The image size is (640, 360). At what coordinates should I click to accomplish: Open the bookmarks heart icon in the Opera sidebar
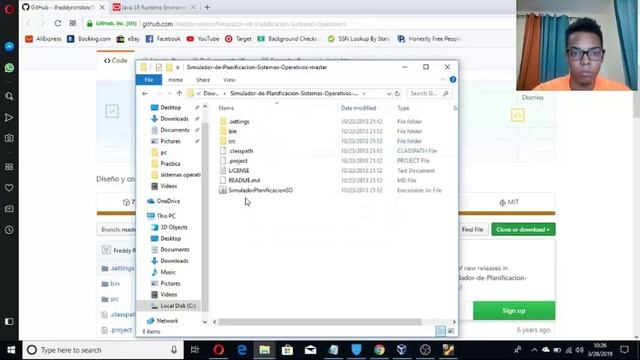[9, 188]
